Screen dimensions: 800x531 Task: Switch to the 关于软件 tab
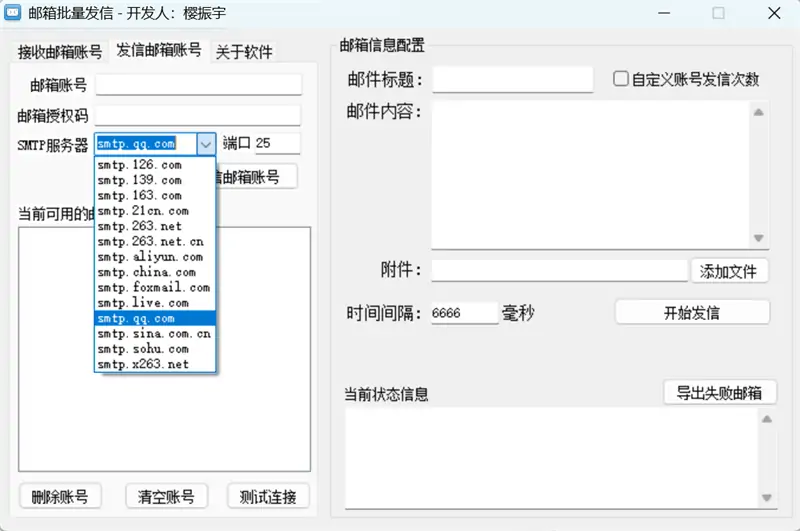pos(244,52)
